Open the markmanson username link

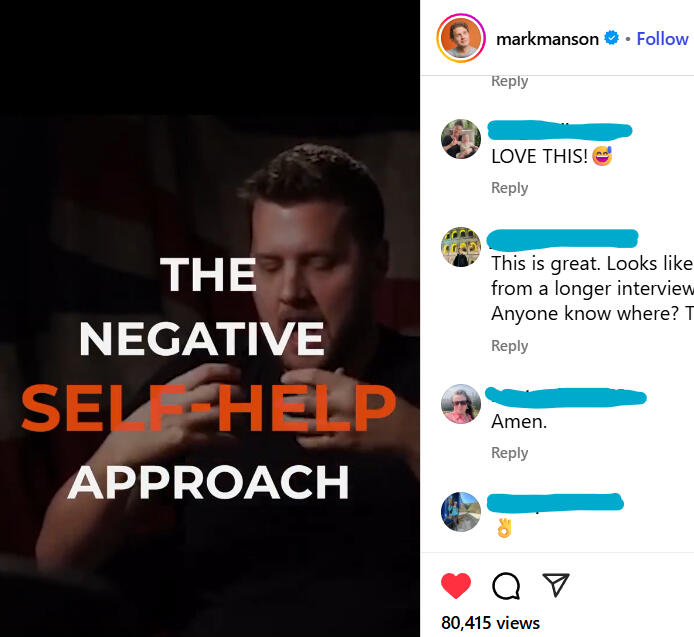[547, 39]
